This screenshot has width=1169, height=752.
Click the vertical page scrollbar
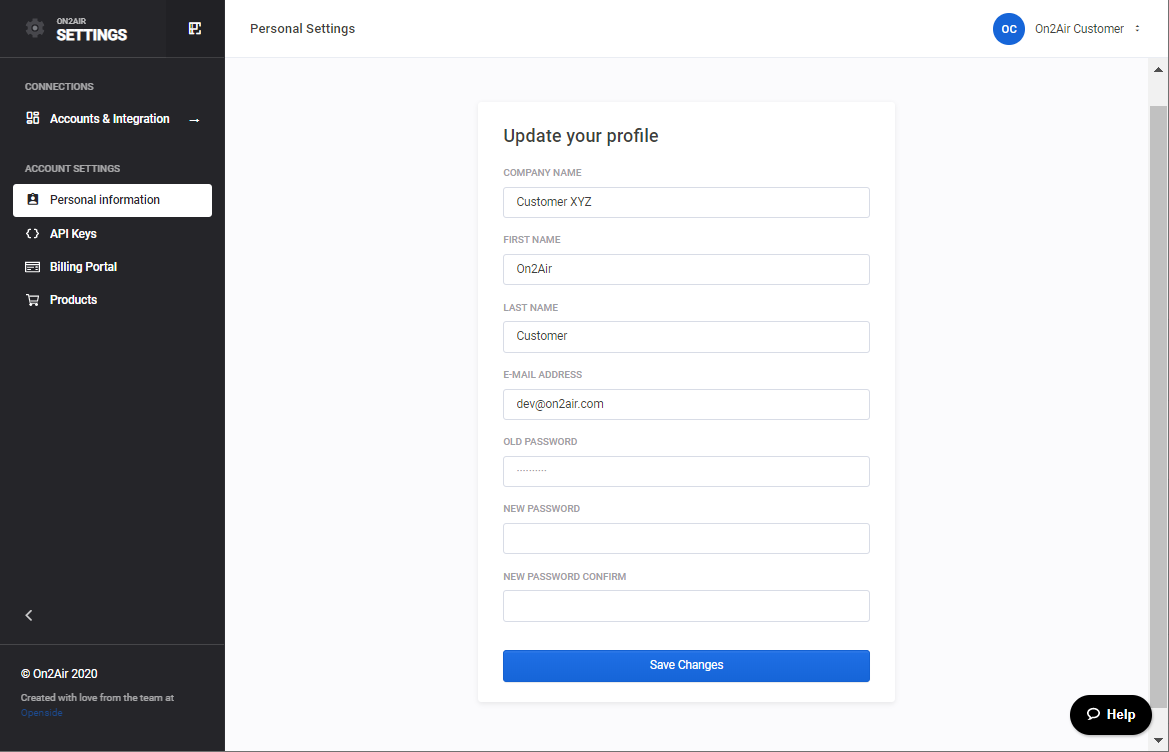coord(1158,400)
